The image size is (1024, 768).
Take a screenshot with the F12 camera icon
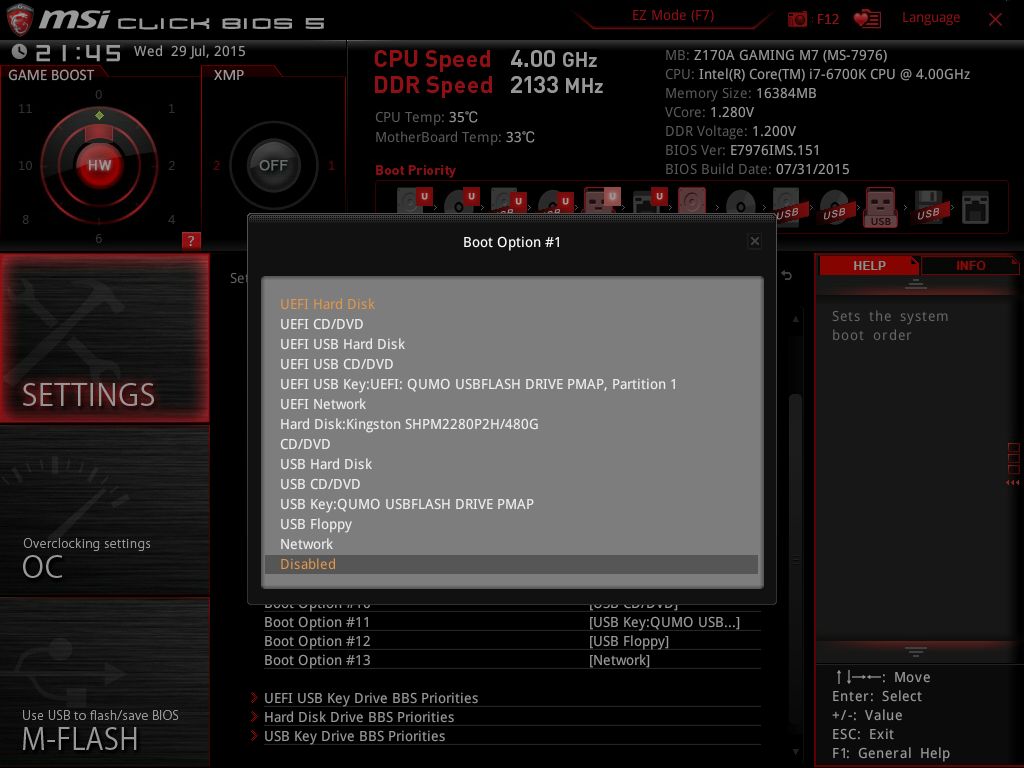click(797, 19)
